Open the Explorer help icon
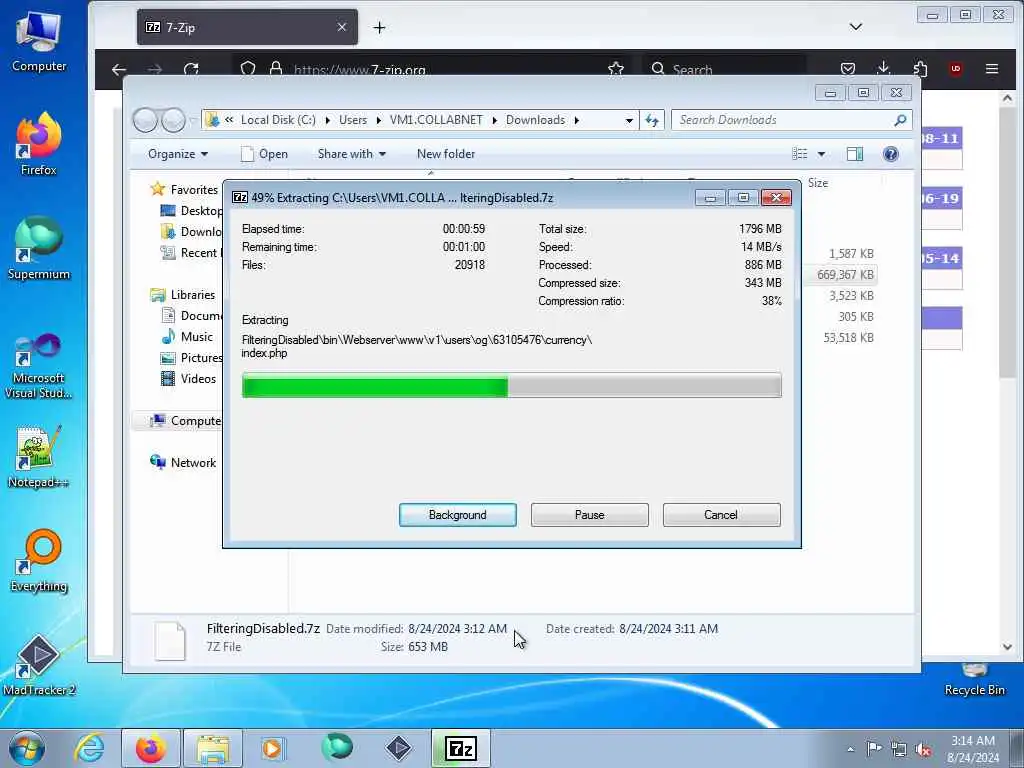Image resolution: width=1024 pixels, height=768 pixels. pyautogui.click(x=890, y=154)
